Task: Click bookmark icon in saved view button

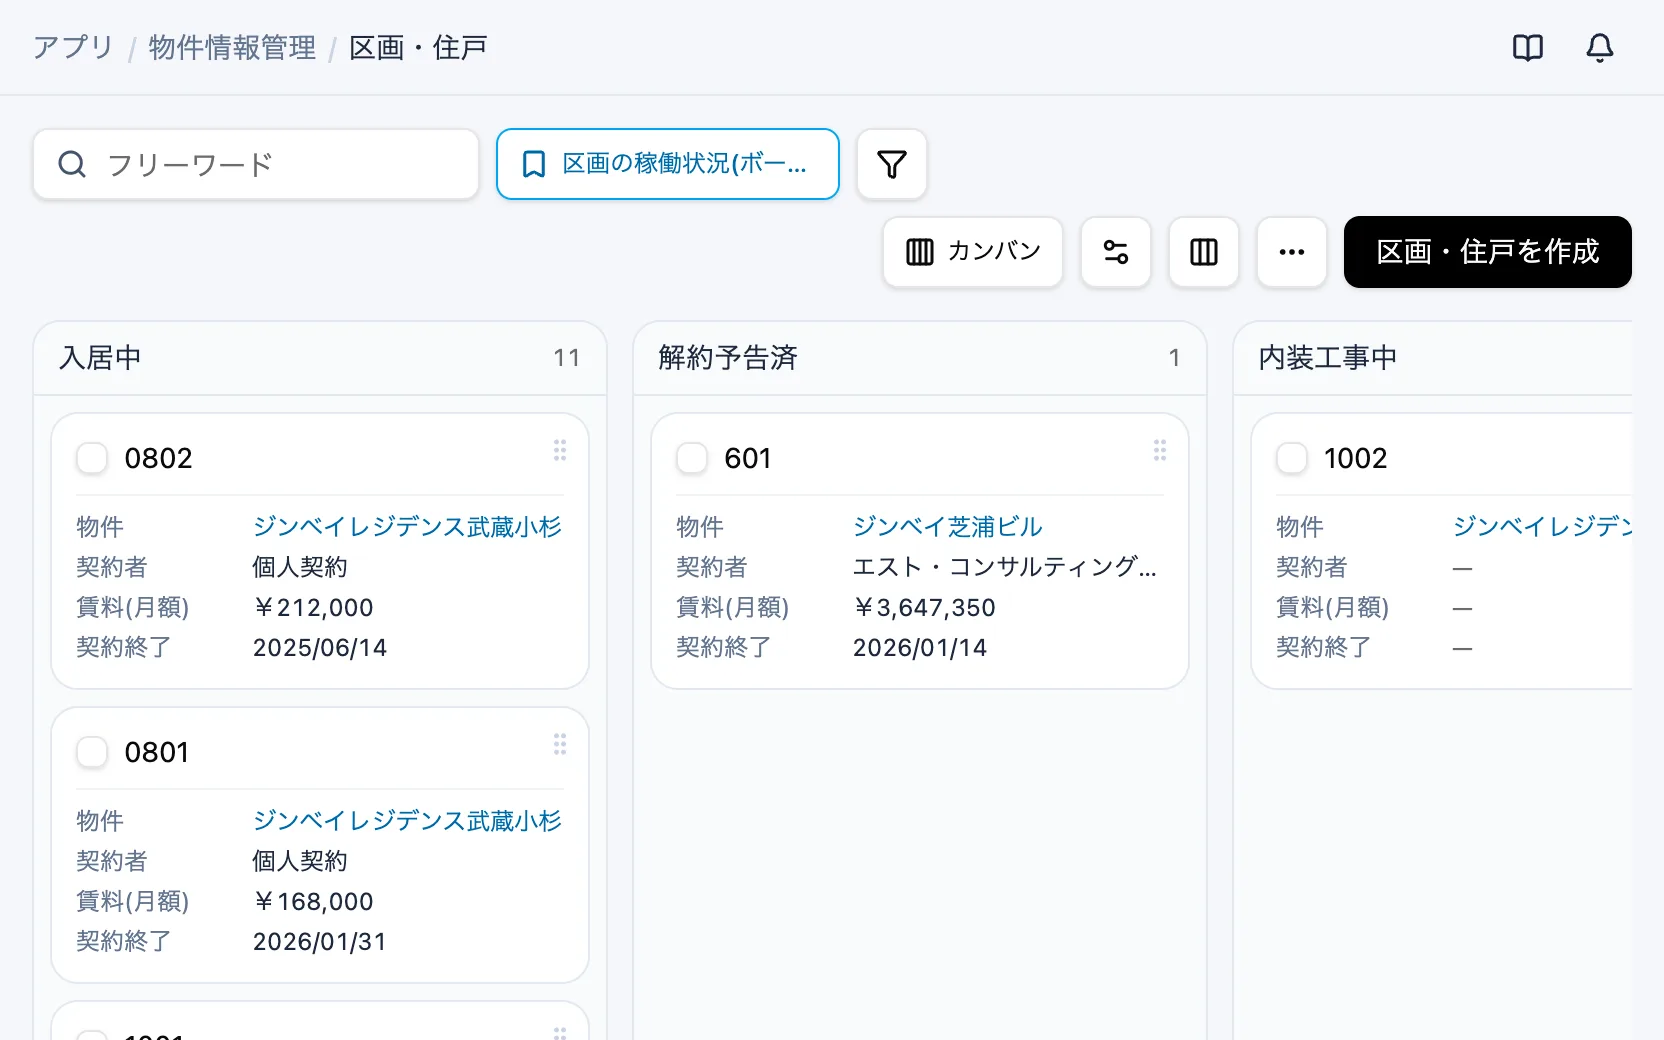Action: point(534,164)
